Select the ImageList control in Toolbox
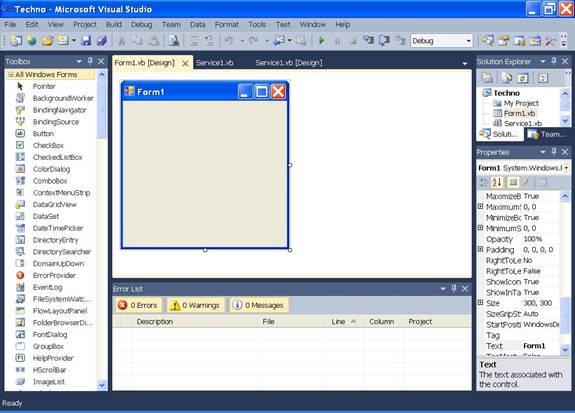The width and height of the screenshot is (575, 413). [x=49, y=382]
